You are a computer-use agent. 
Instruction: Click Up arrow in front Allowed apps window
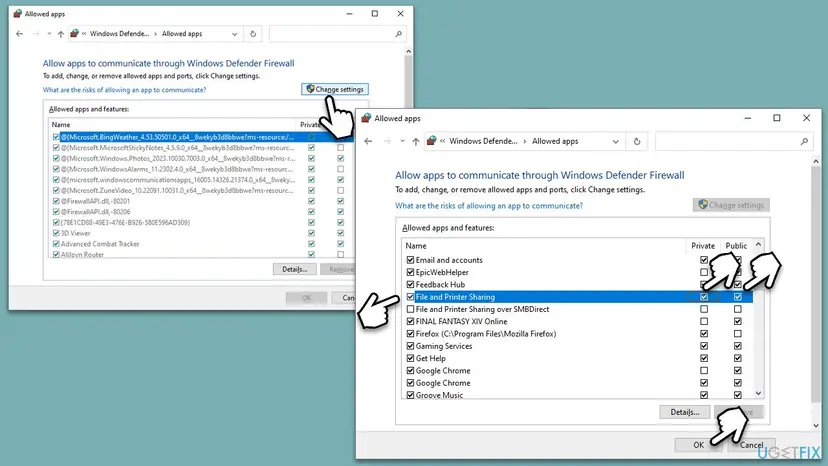[416, 141]
